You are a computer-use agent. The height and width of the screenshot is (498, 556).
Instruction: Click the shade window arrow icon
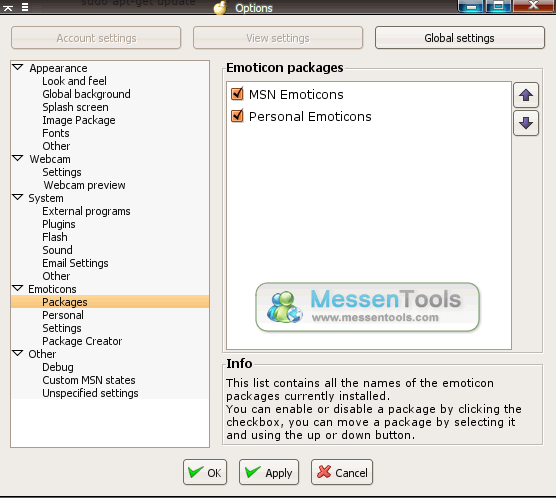click(8, 8)
